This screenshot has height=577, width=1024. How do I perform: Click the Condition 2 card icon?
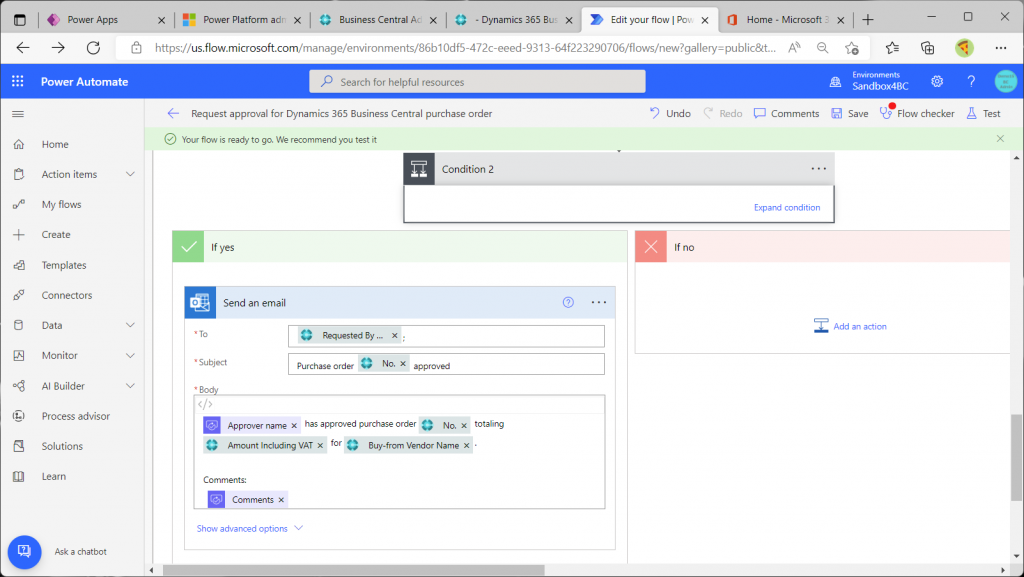419,169
